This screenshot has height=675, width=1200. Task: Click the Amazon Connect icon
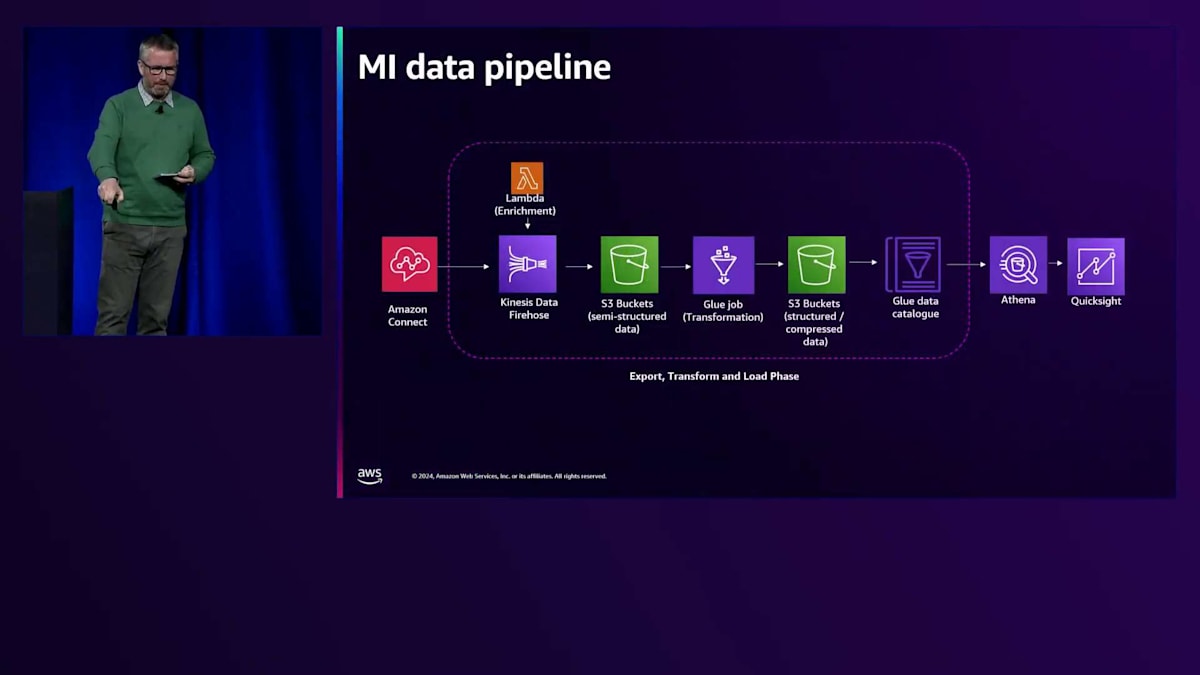[x=409, y=264]
